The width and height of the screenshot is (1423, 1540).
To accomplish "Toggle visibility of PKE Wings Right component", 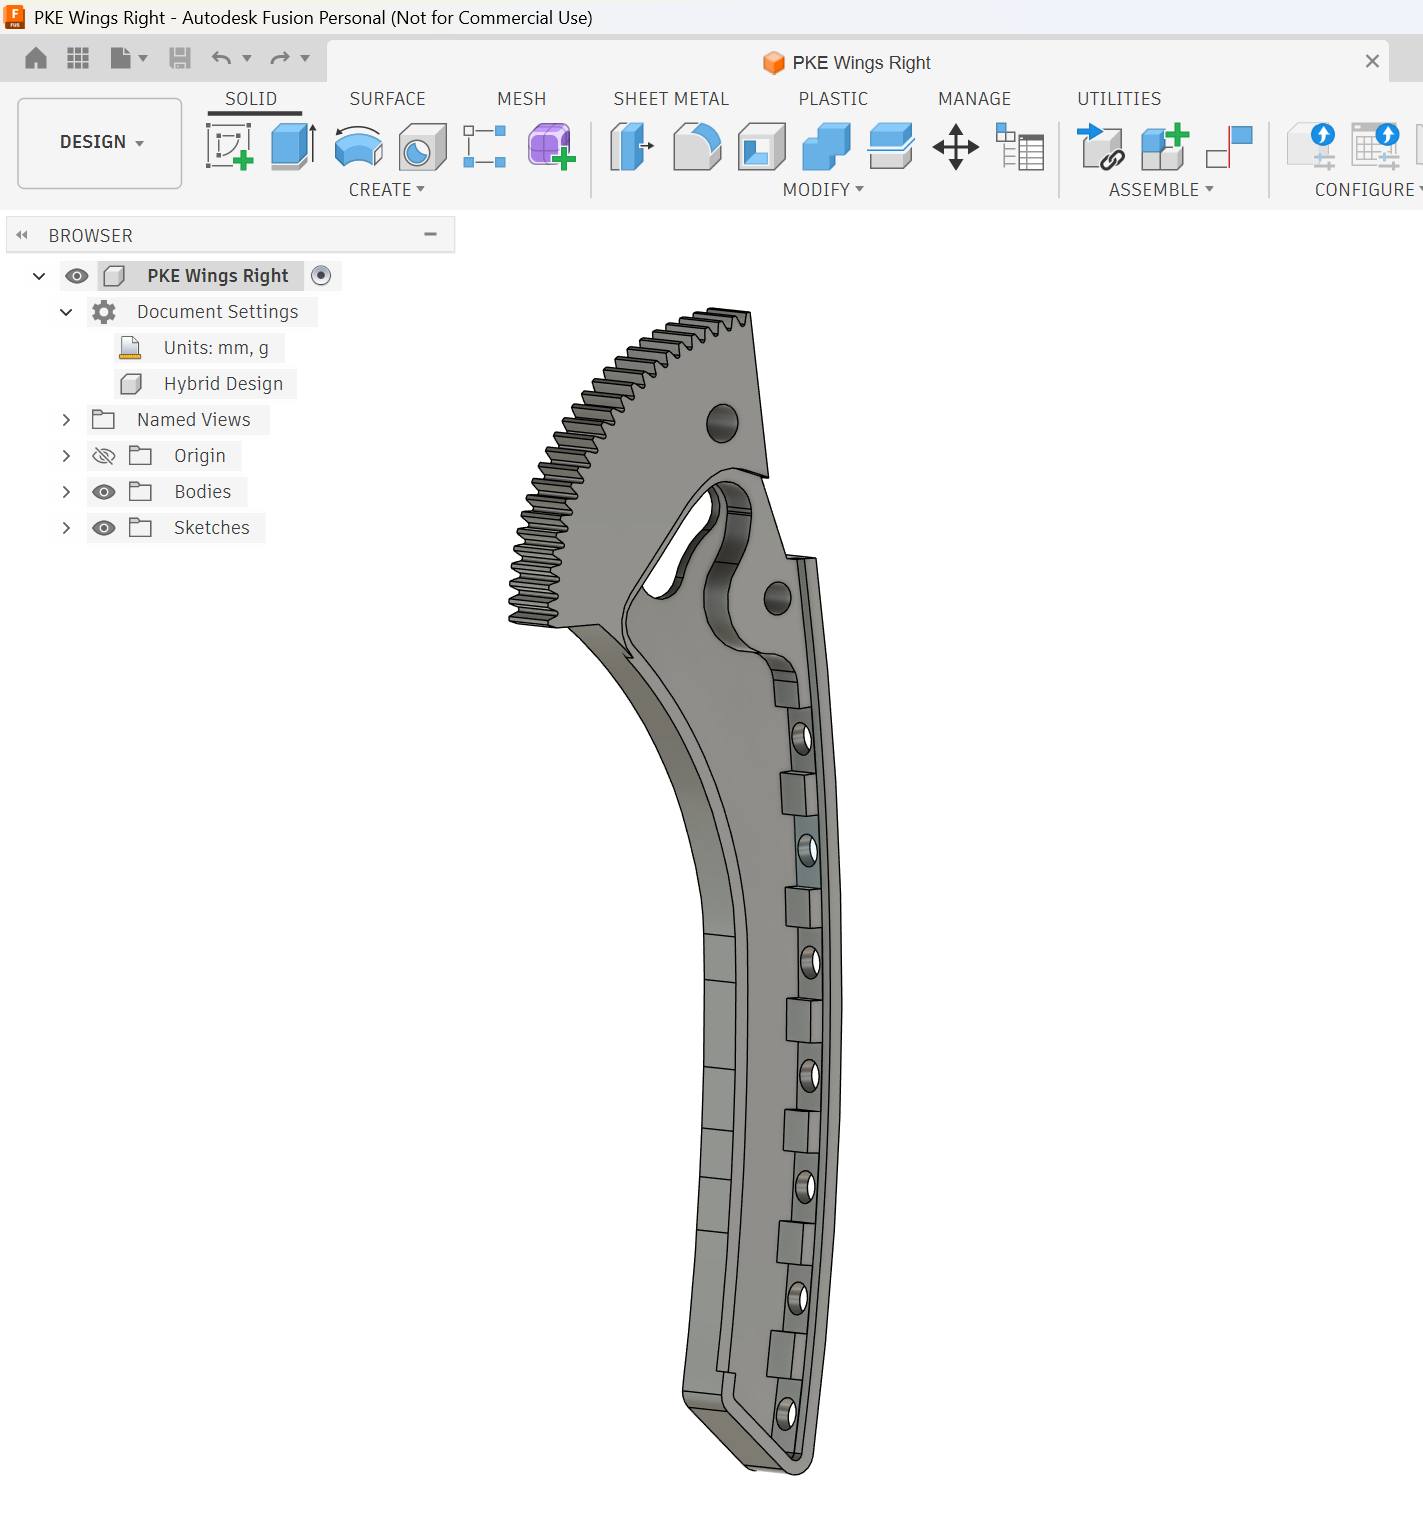I will [77, 276].
